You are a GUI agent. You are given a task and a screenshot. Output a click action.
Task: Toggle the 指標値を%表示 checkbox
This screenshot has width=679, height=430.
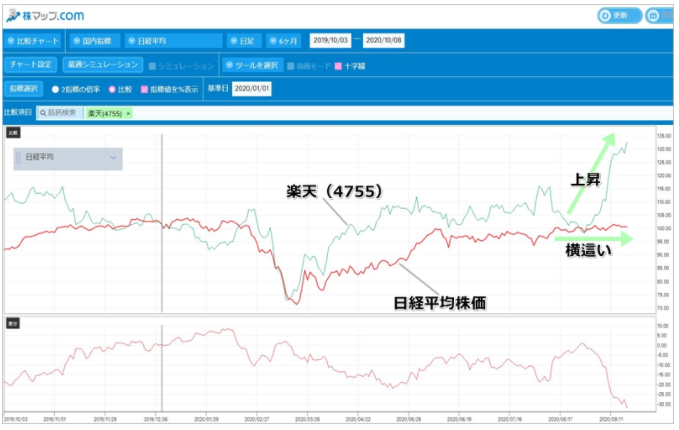click(x=145, y=90)
